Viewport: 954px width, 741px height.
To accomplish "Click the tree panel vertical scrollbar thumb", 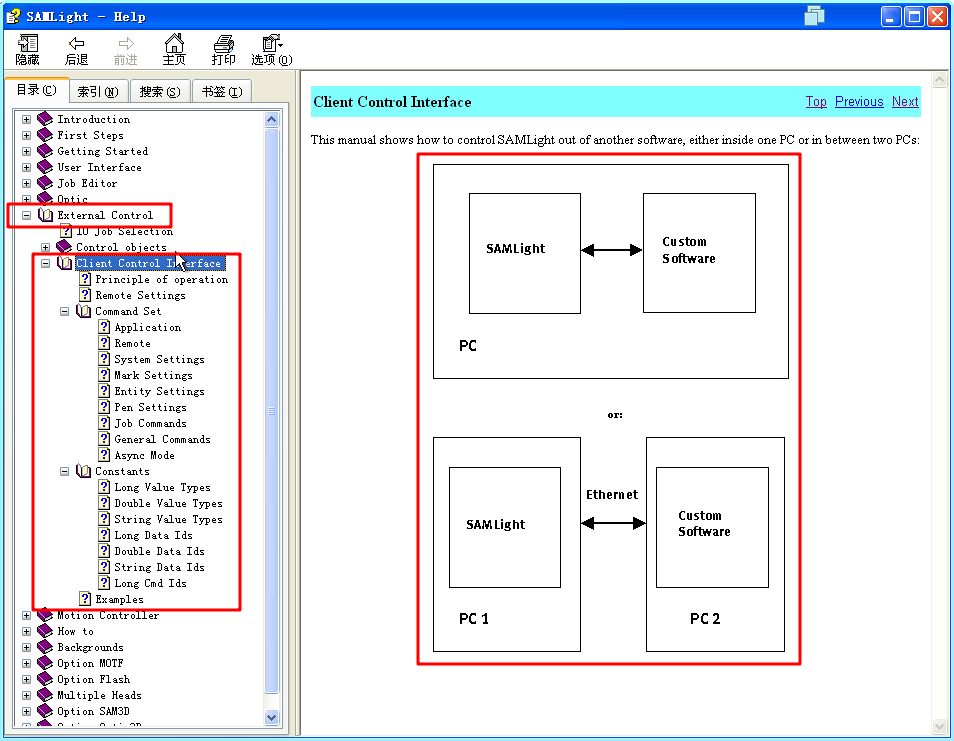I will (271, 411).
